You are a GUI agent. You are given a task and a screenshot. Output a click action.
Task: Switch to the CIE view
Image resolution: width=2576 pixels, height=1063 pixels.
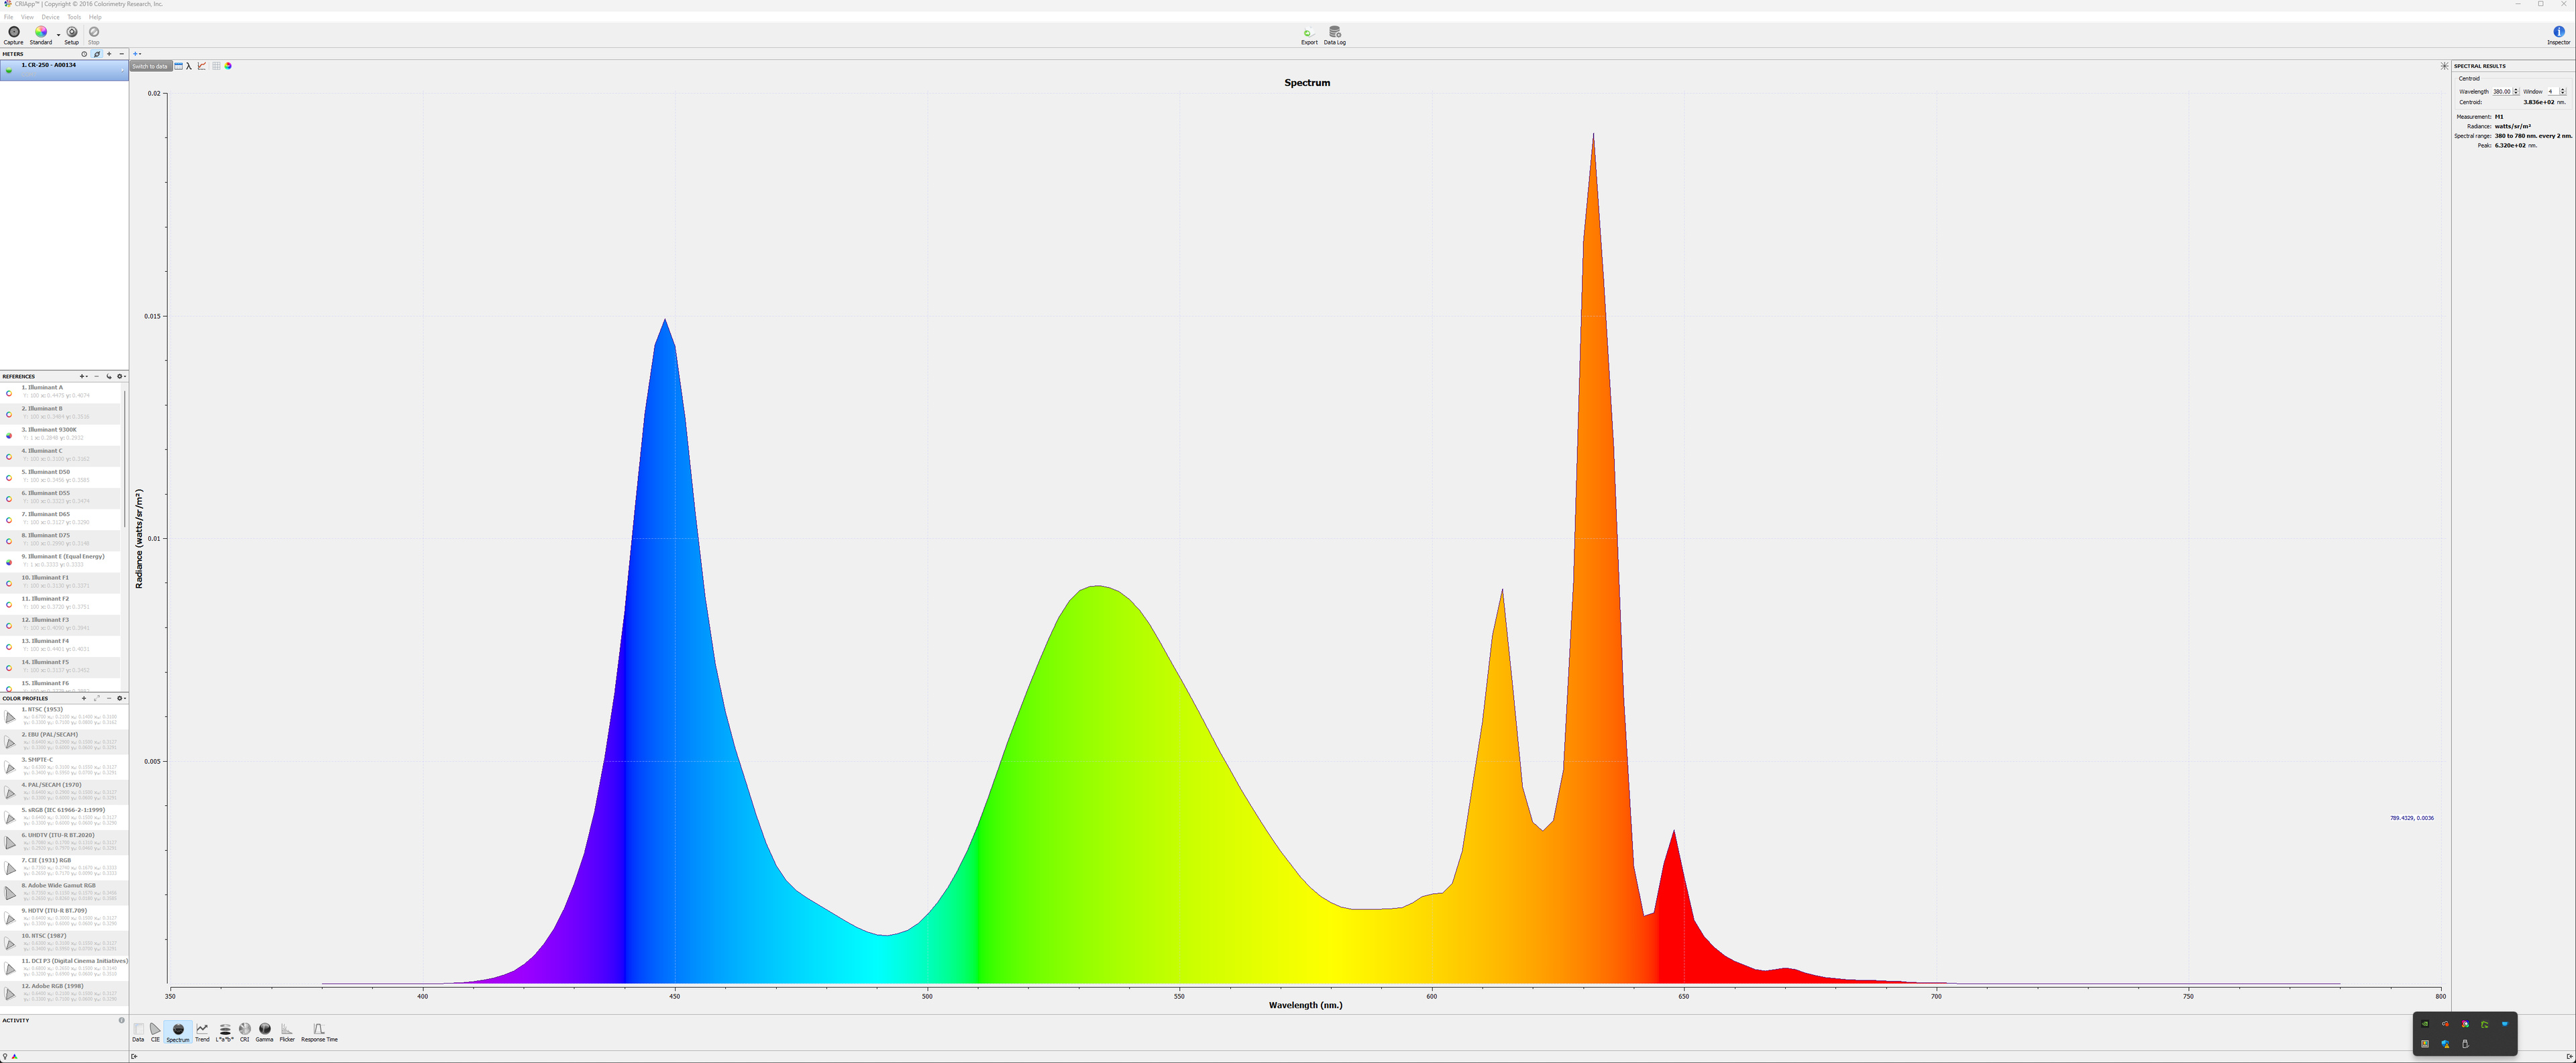[155, 1031]
